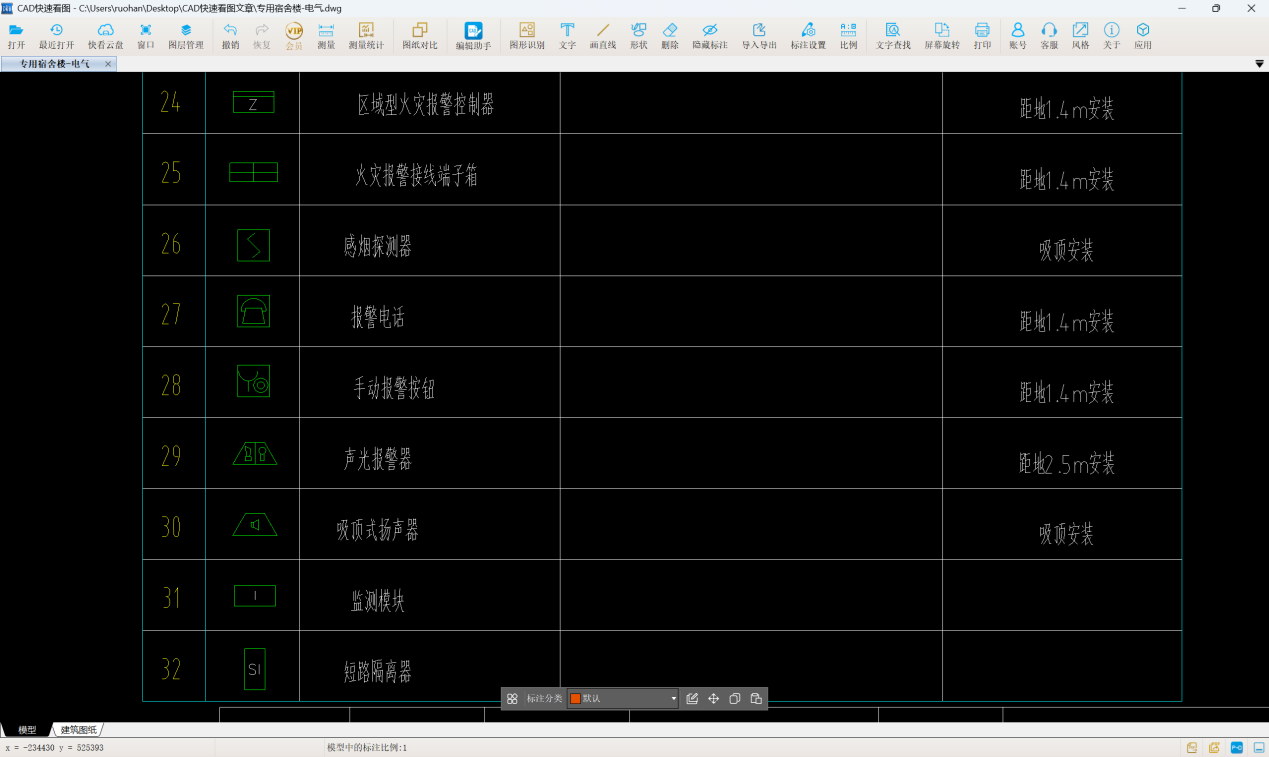Open 标注设置 annotation settings
The height and width of the screenshot is (757, 1269).
808,36
